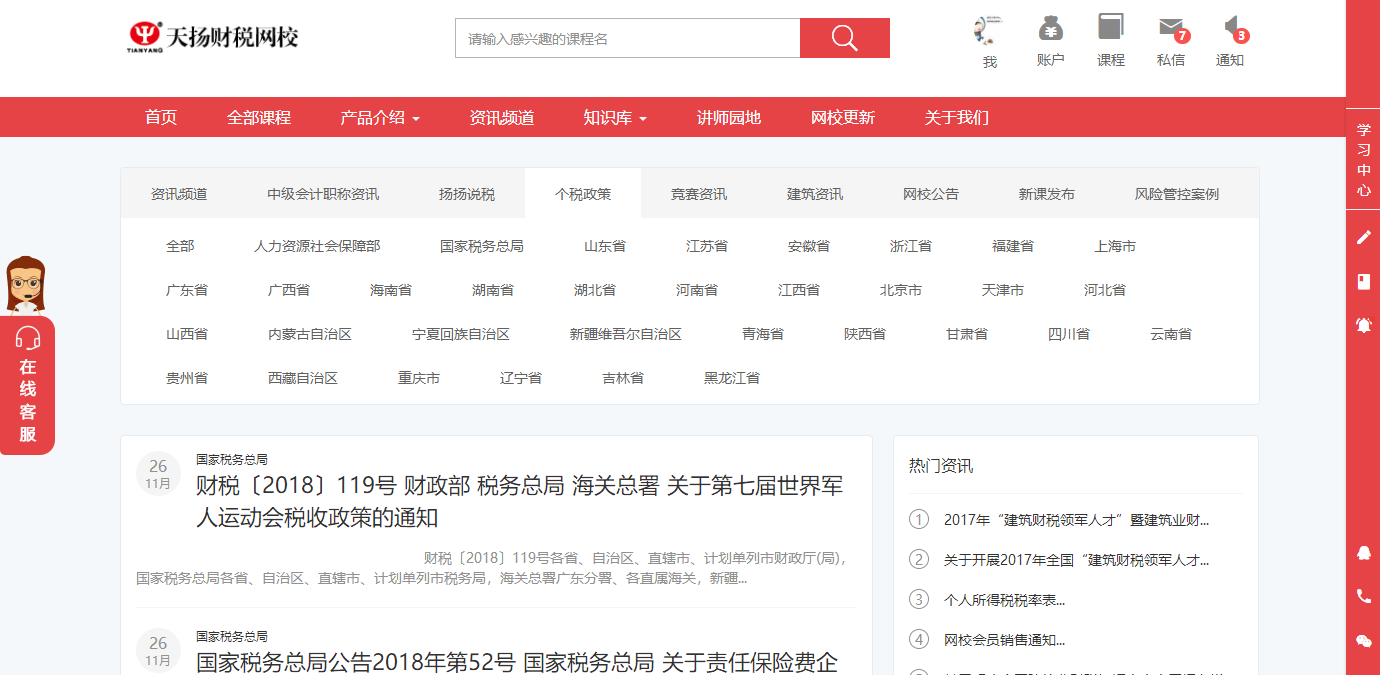
Task: Open 私信 envelope icon with 7 badge
Action: (x=1169, y=28)
